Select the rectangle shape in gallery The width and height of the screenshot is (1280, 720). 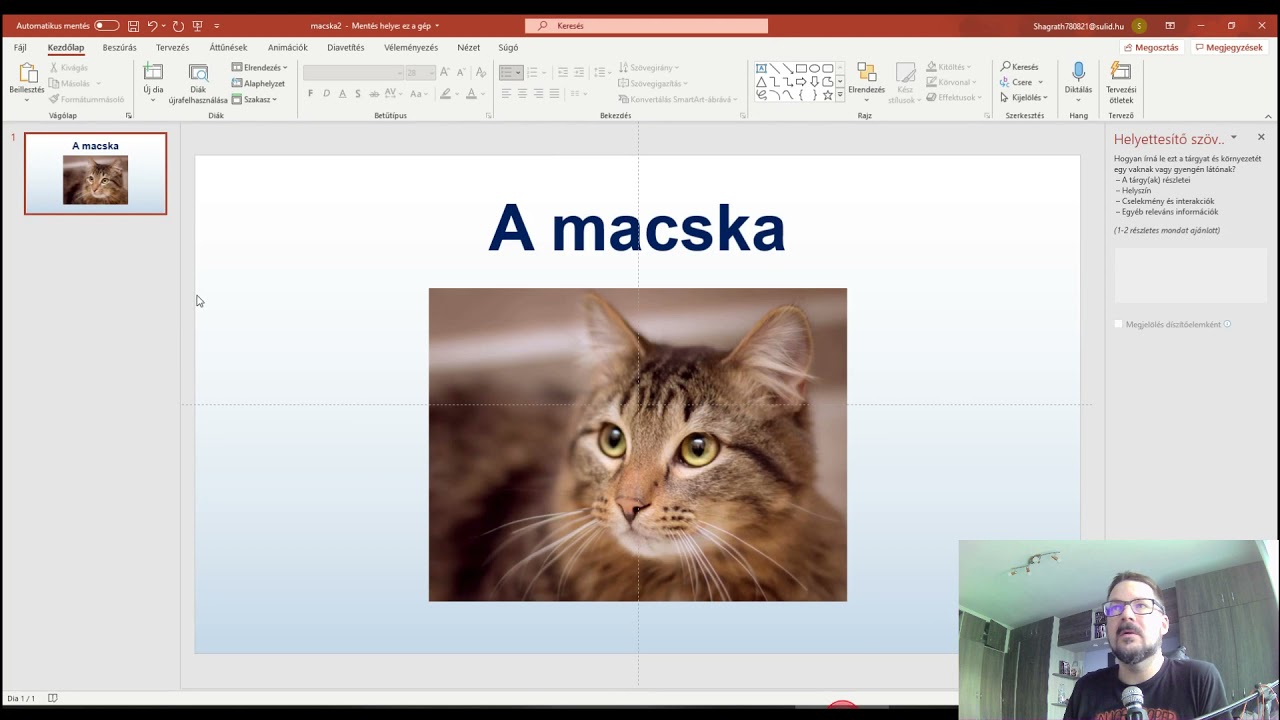[801, 69]
